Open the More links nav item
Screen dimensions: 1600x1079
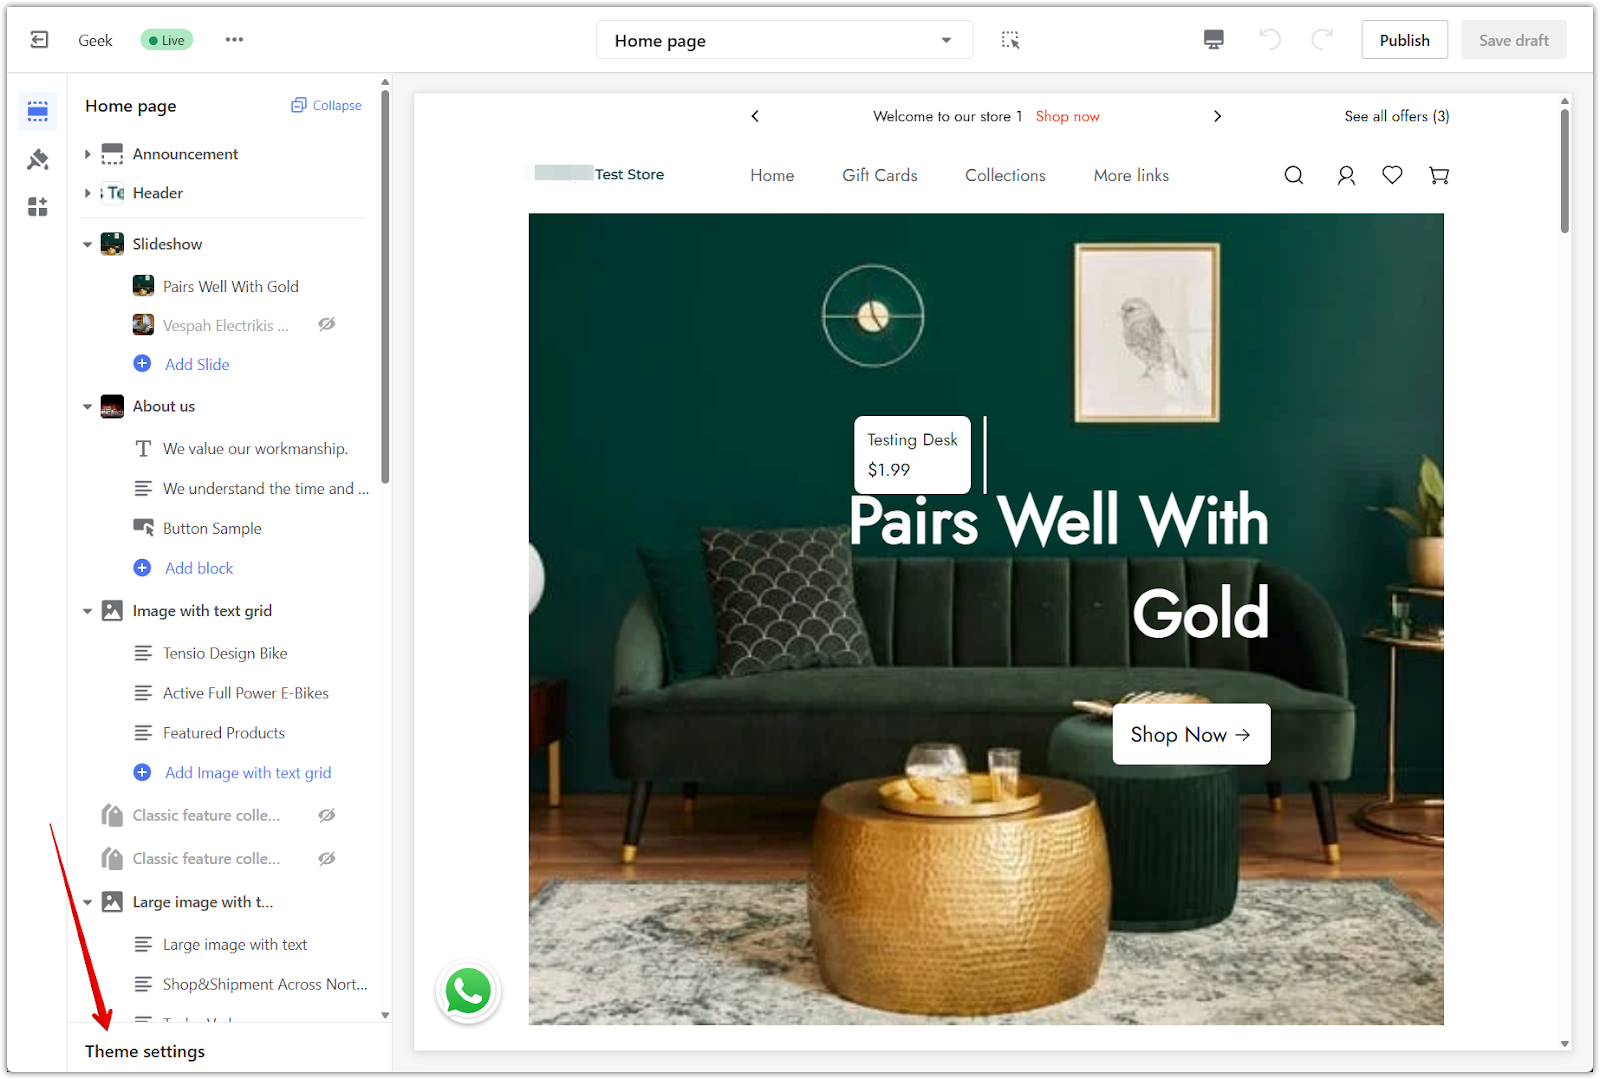coord(1131,175)
